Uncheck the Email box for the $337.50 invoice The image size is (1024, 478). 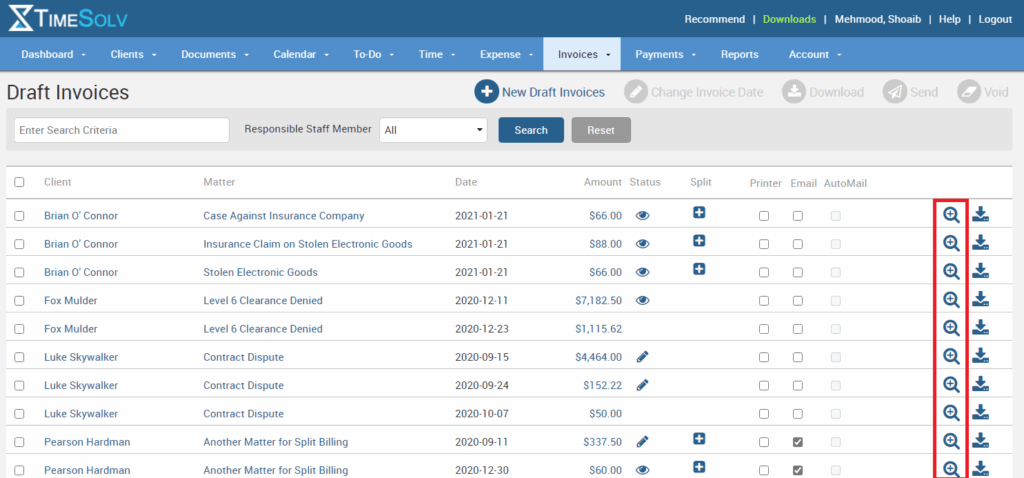tap(797, 442)
